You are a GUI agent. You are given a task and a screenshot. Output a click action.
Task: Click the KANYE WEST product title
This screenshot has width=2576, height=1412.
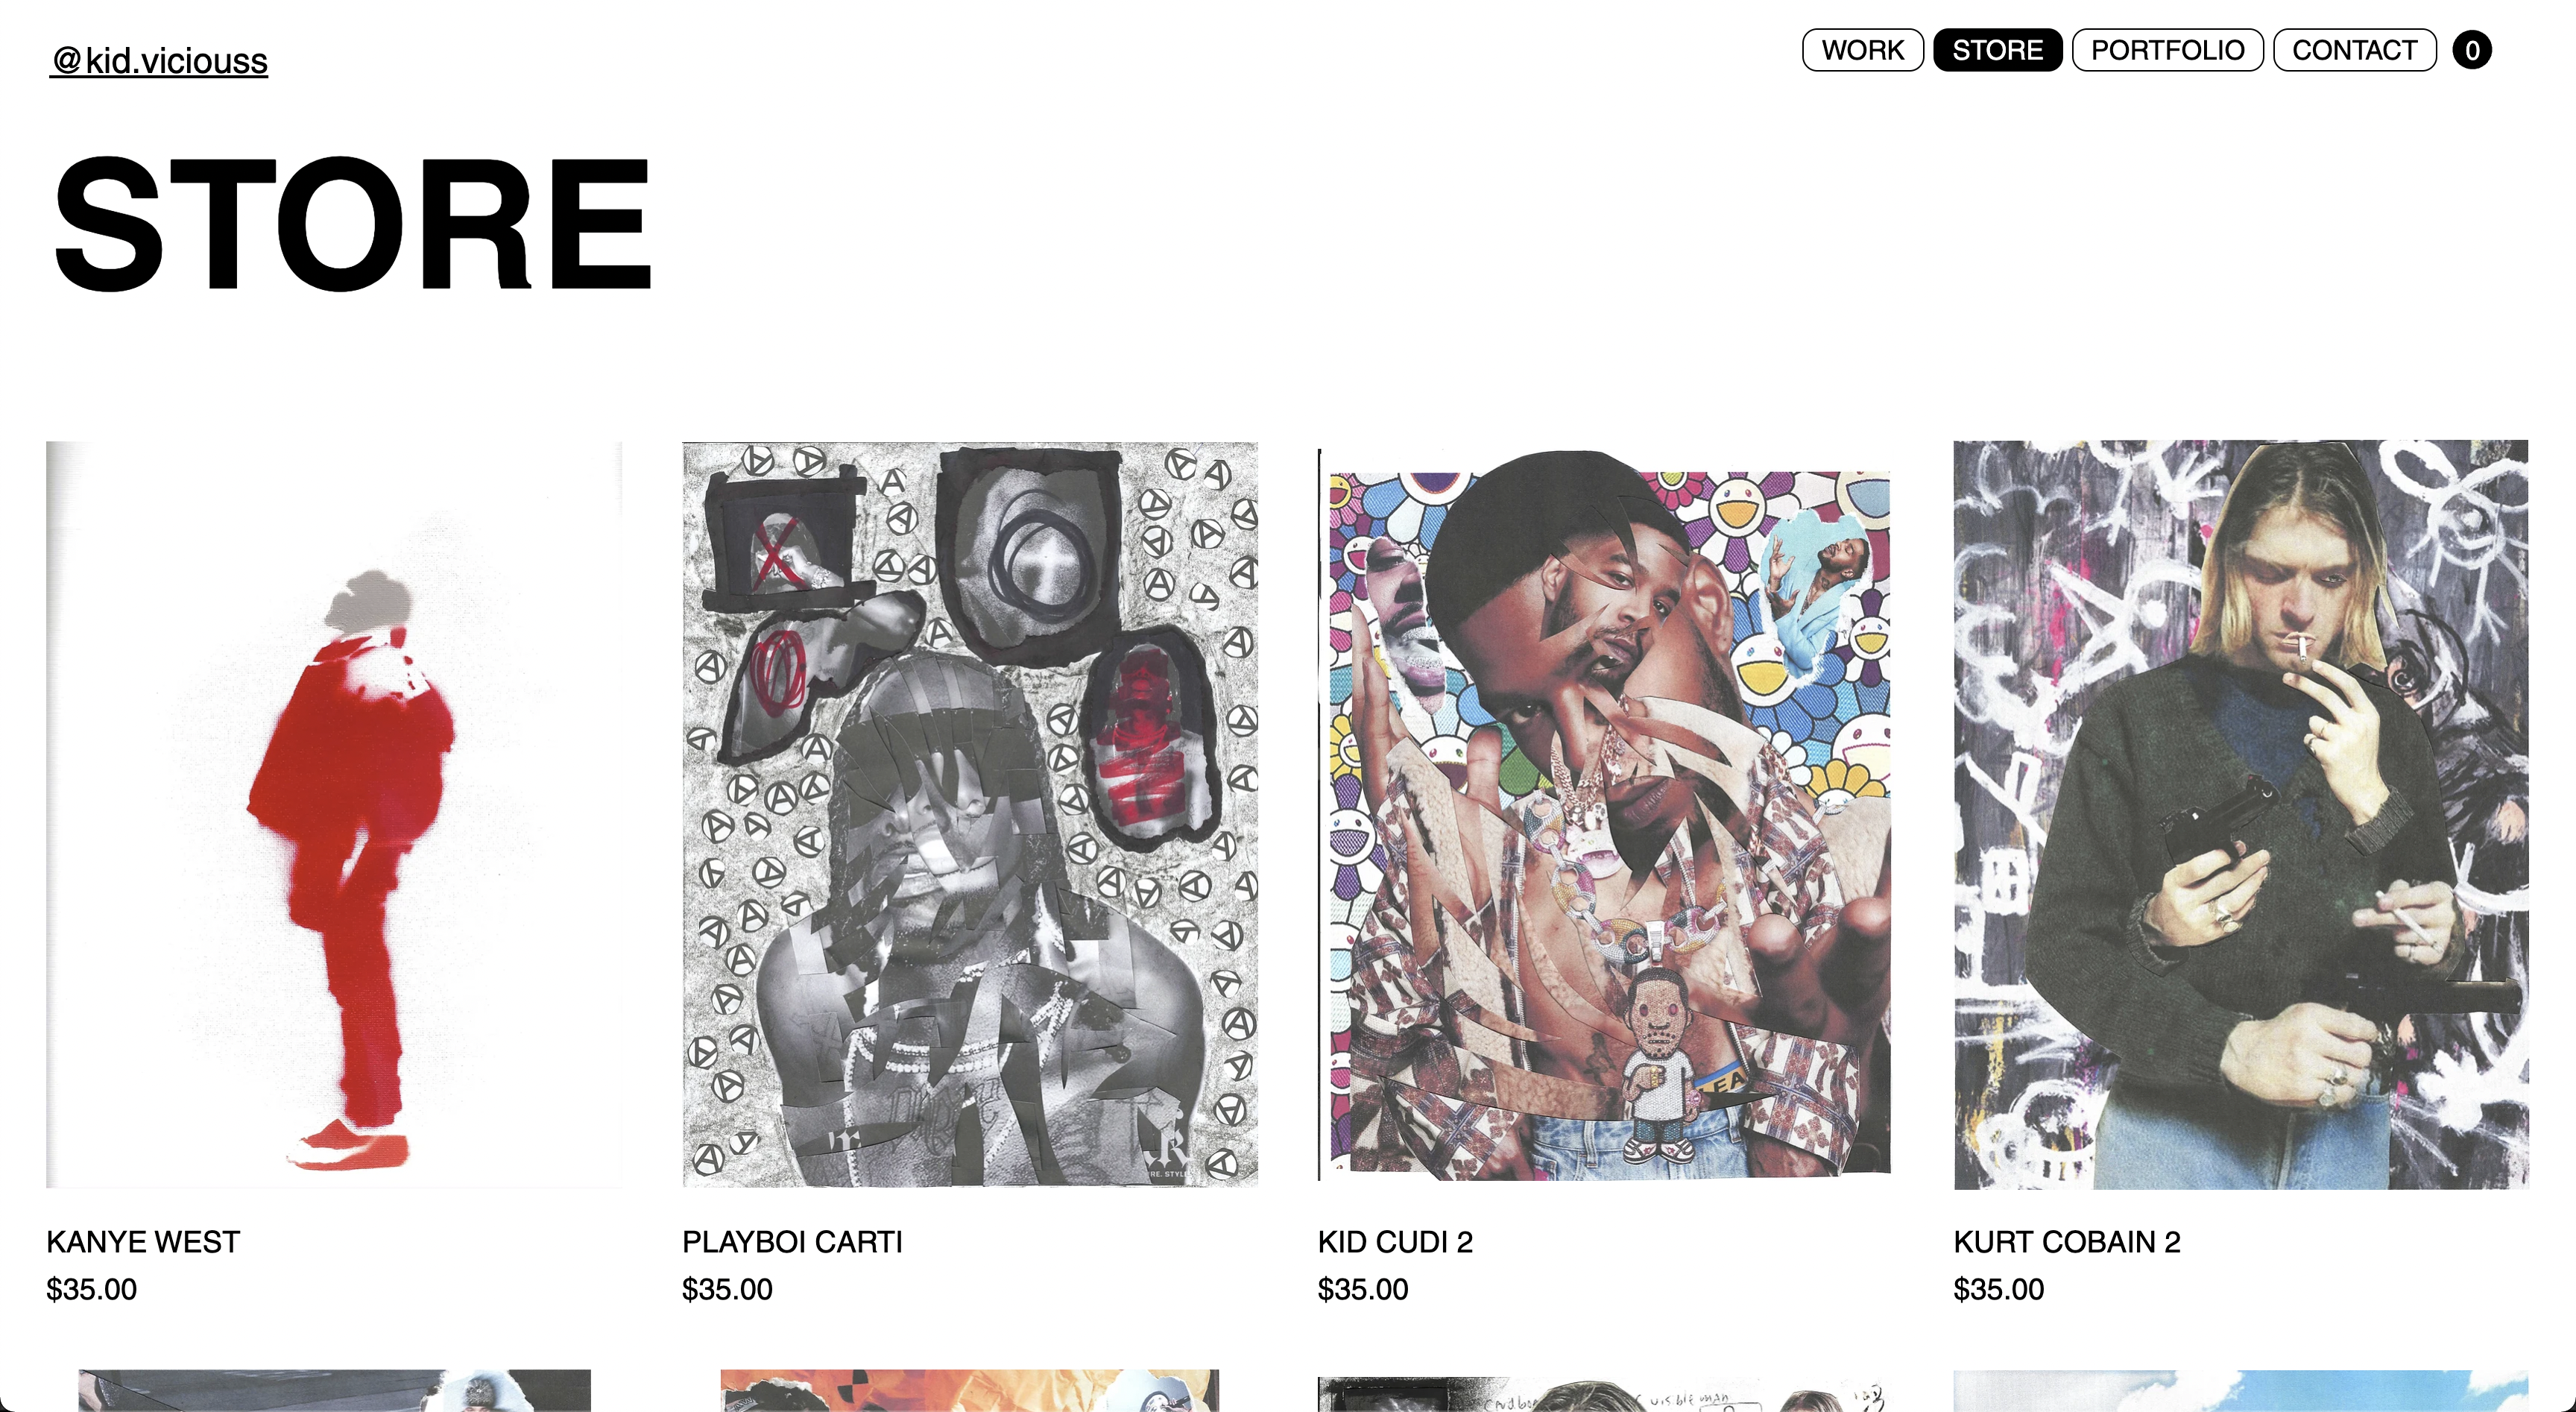143,1242
